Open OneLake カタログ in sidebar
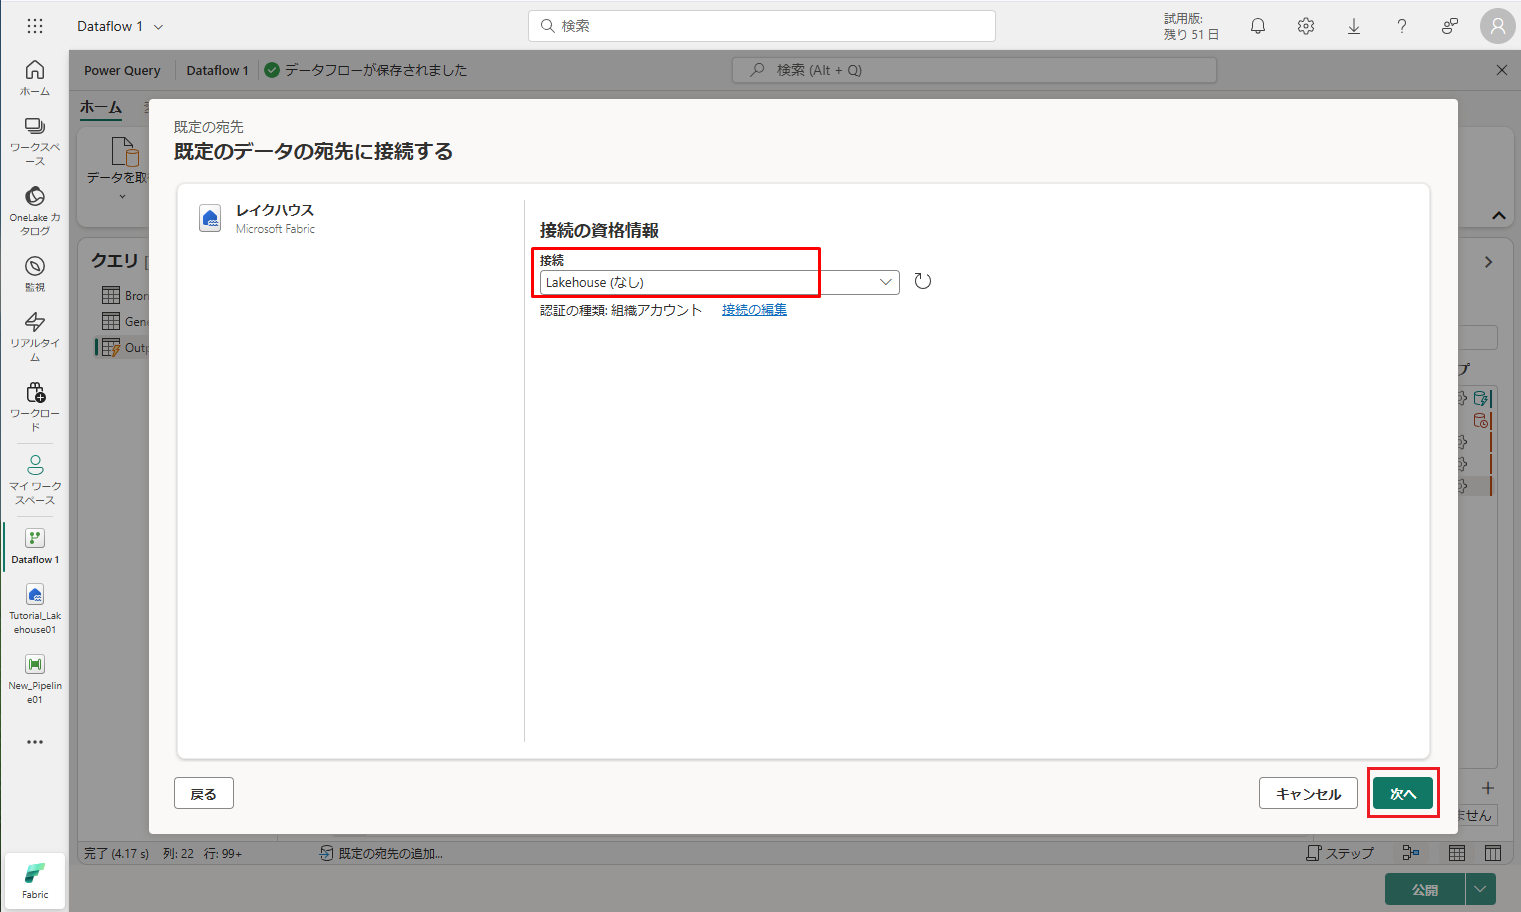Image resolution: width=1521 pixels, height=912 pixels. pos(35,210)
